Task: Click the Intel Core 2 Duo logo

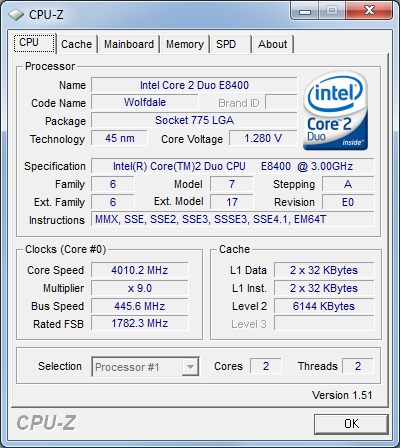Action: (x=335, y=111)
